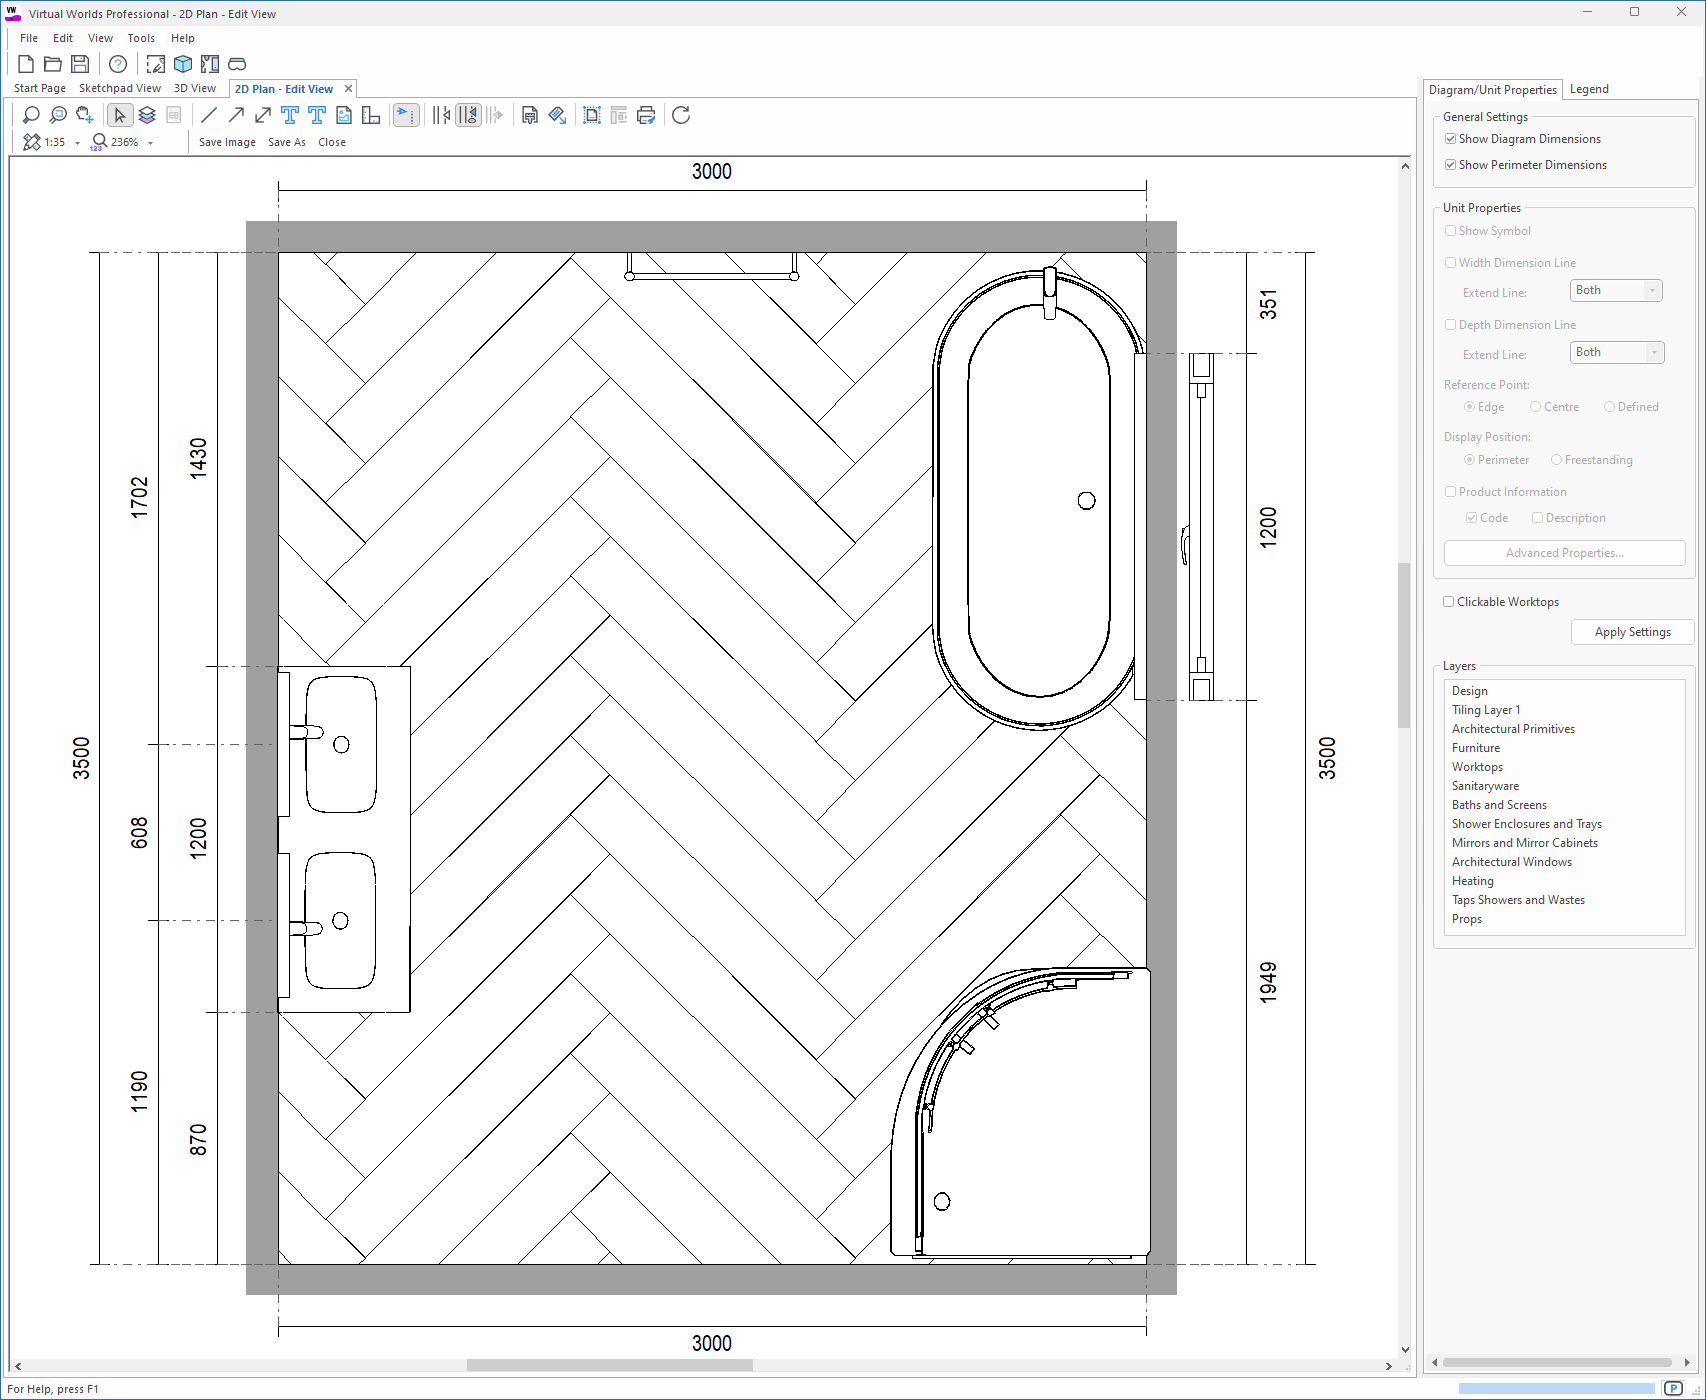Select the Architectural Windows layer
1706x1400 pixels.
(1511, 862)
